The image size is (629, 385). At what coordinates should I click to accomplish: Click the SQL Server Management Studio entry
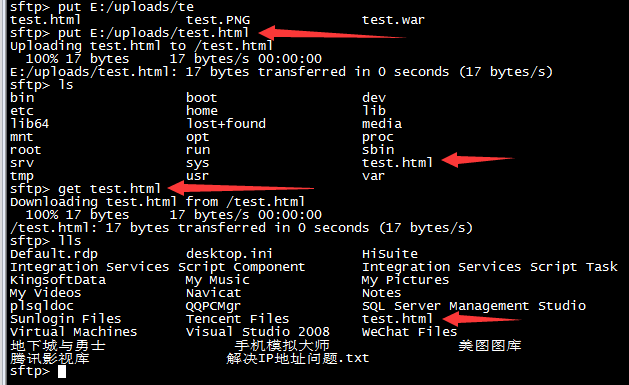[474, 306]
